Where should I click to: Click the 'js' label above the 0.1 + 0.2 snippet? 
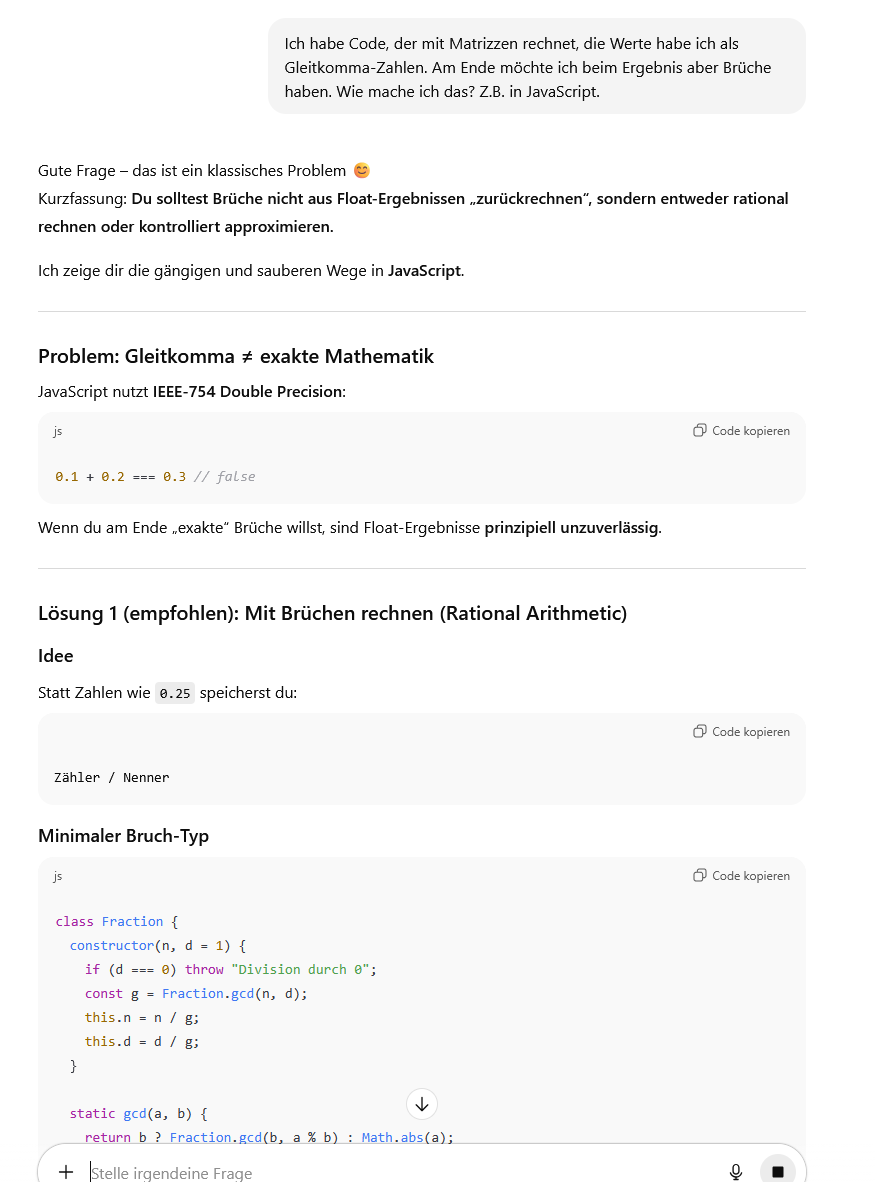58,431
